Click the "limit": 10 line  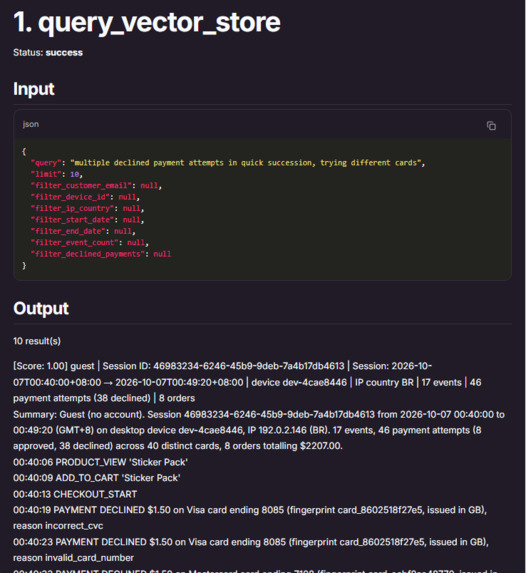(x=57, y=174)
